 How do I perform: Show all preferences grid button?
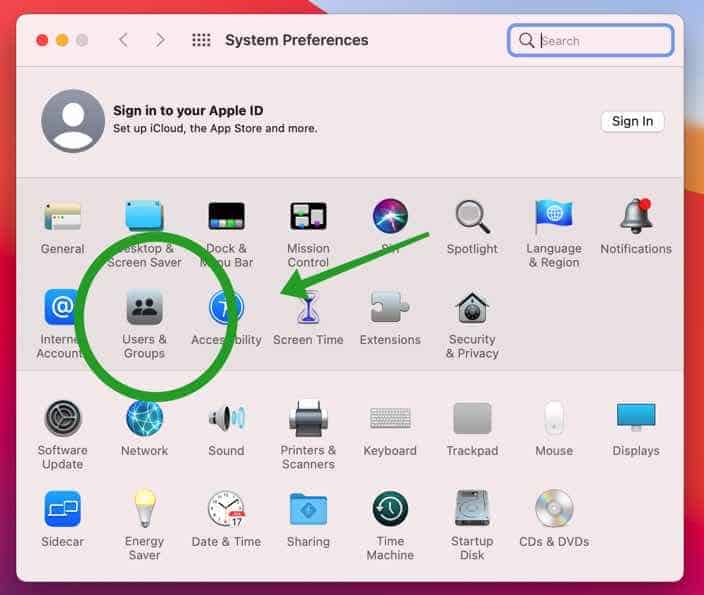click(x=201, y=40)
